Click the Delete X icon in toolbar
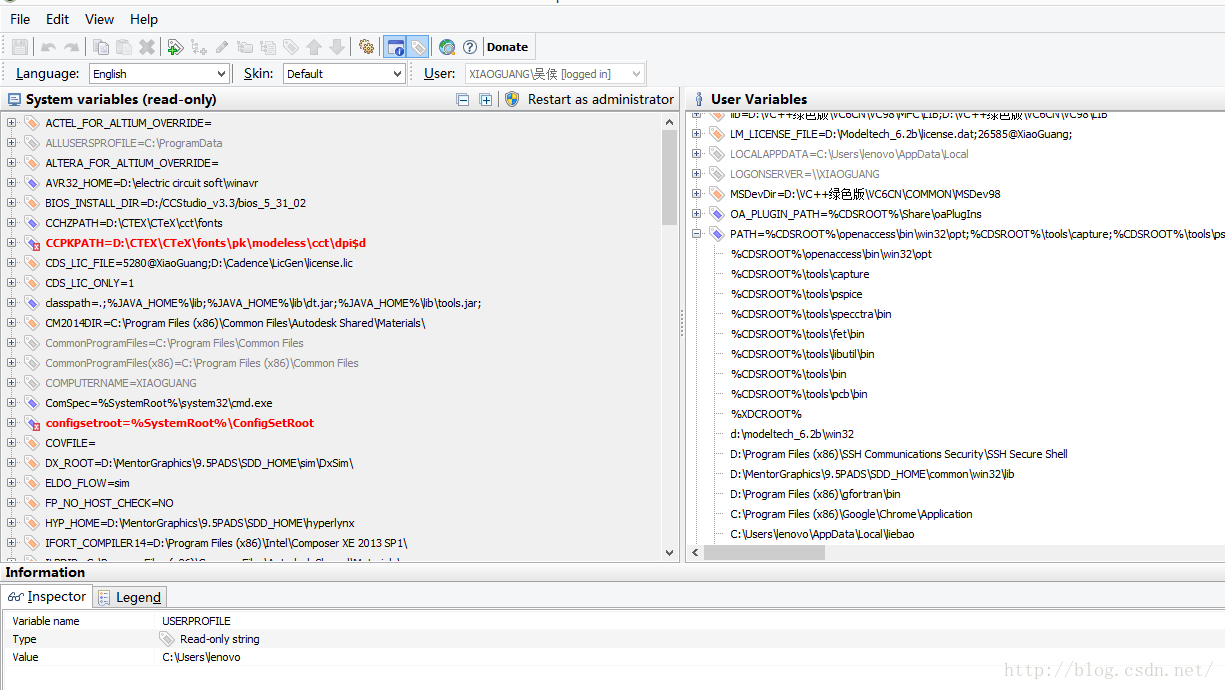This screenshot has height=690, width=1225. (x=147, y=47)
